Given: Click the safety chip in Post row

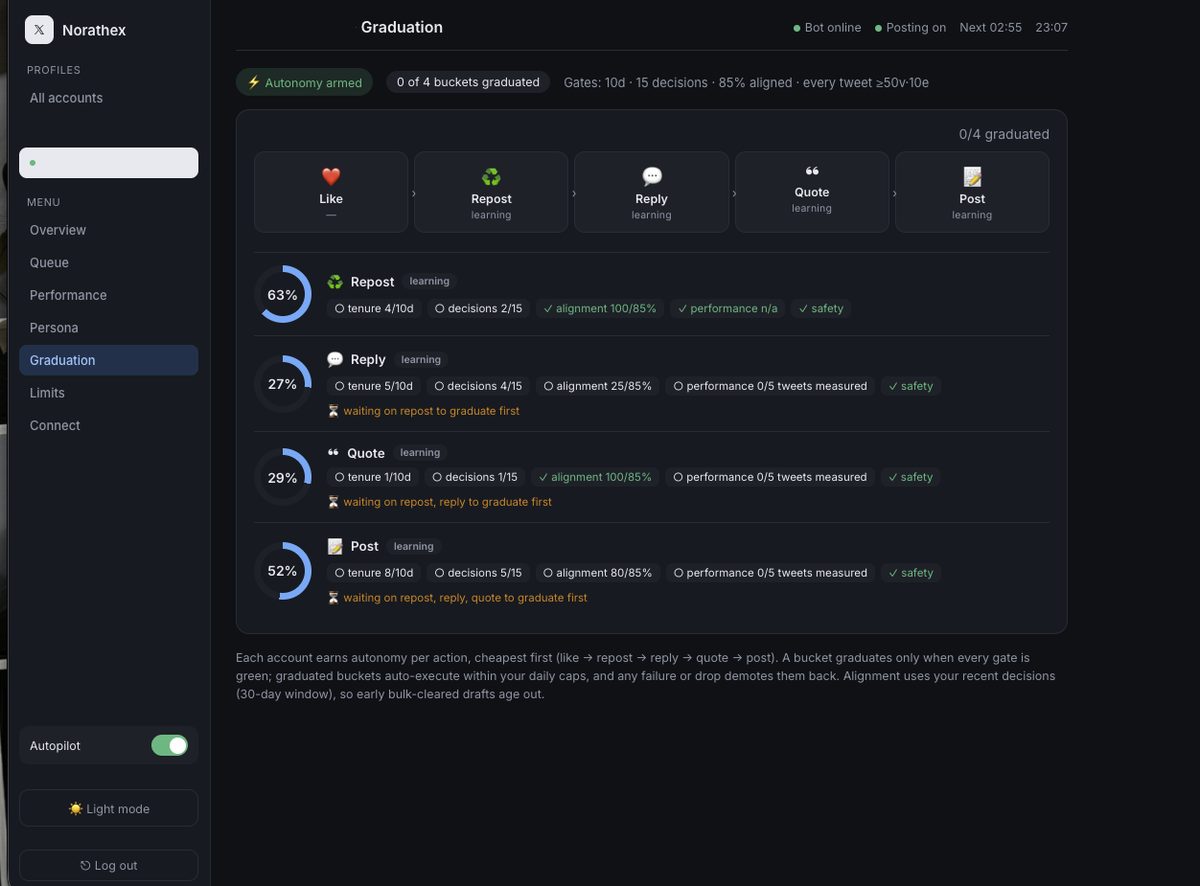Looking at the screenshot, I should (x=911, y=573).
